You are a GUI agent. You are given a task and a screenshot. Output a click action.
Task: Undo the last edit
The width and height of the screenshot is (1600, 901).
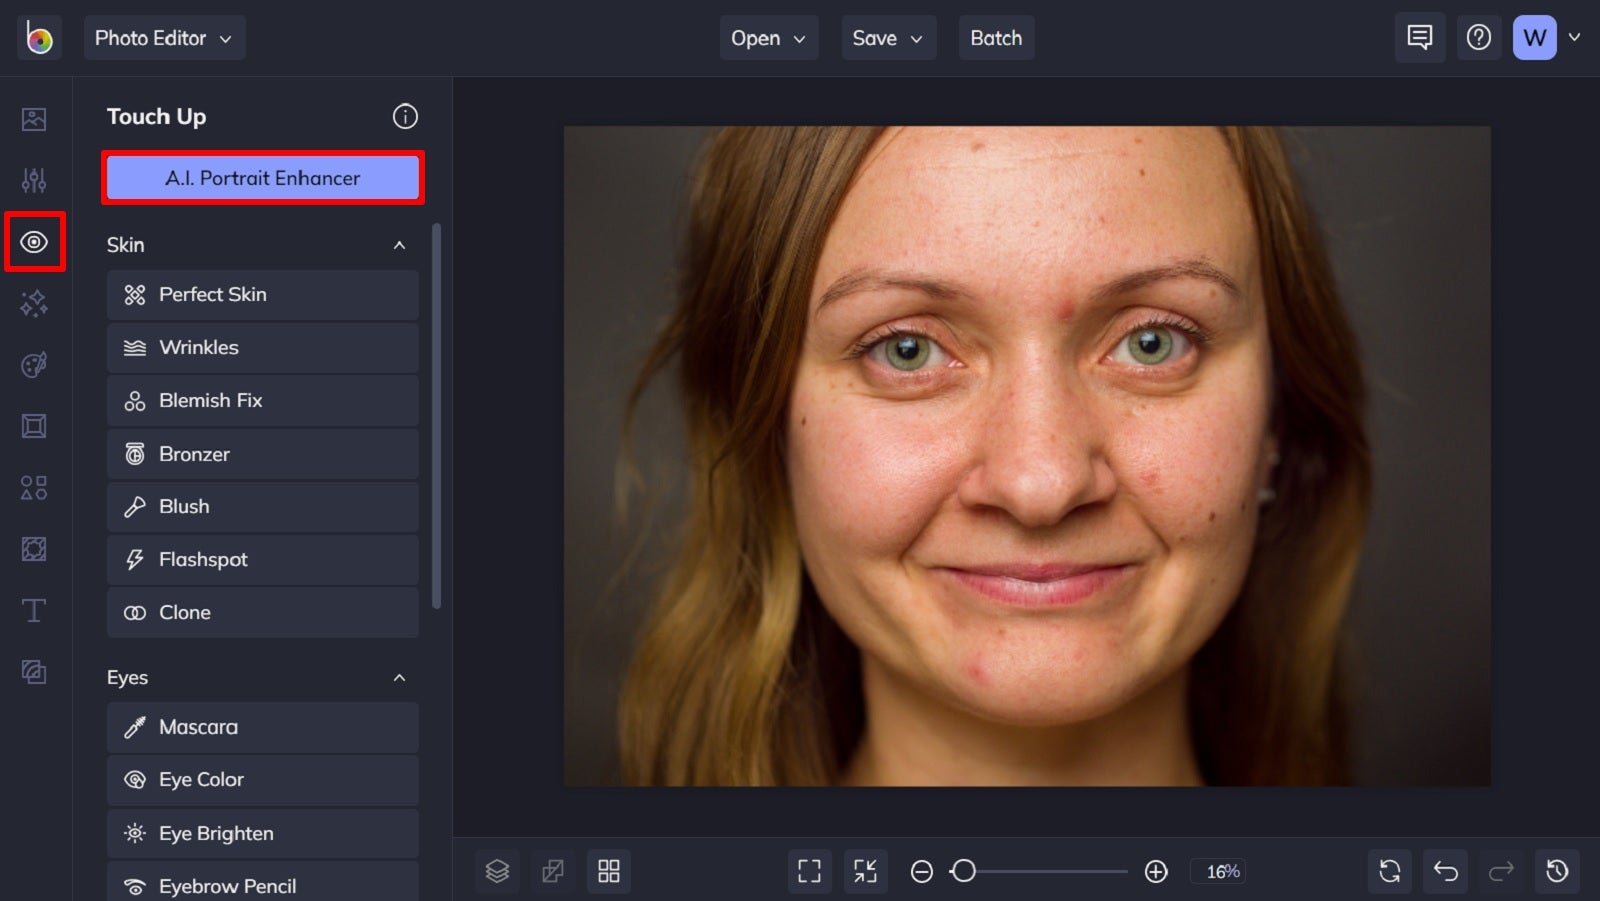click(1444, 871)
